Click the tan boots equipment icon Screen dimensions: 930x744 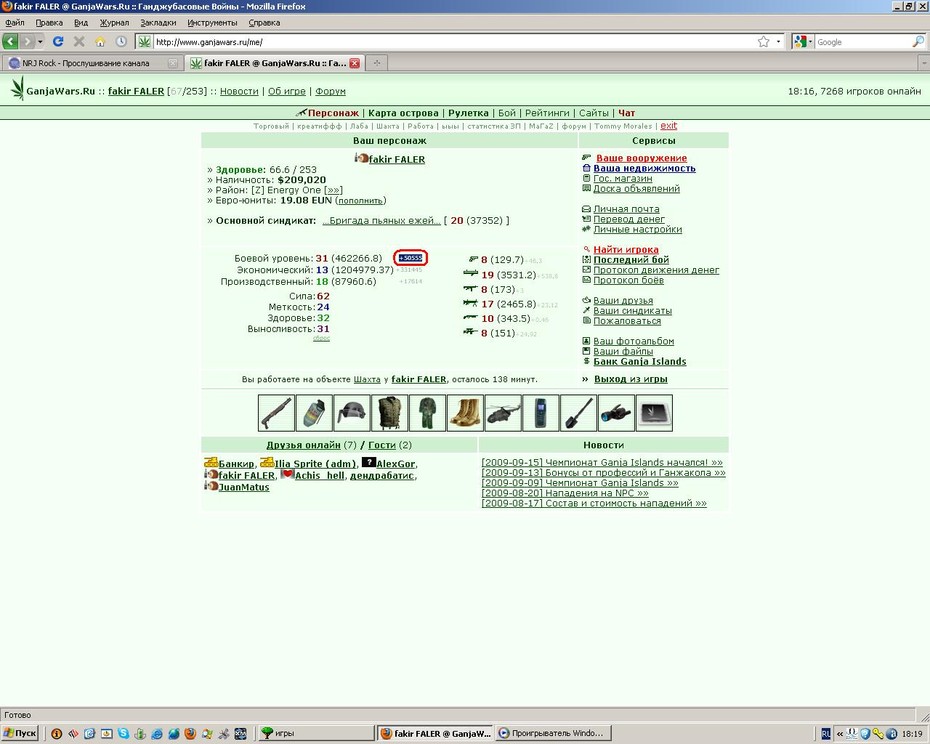click(465, 413)
